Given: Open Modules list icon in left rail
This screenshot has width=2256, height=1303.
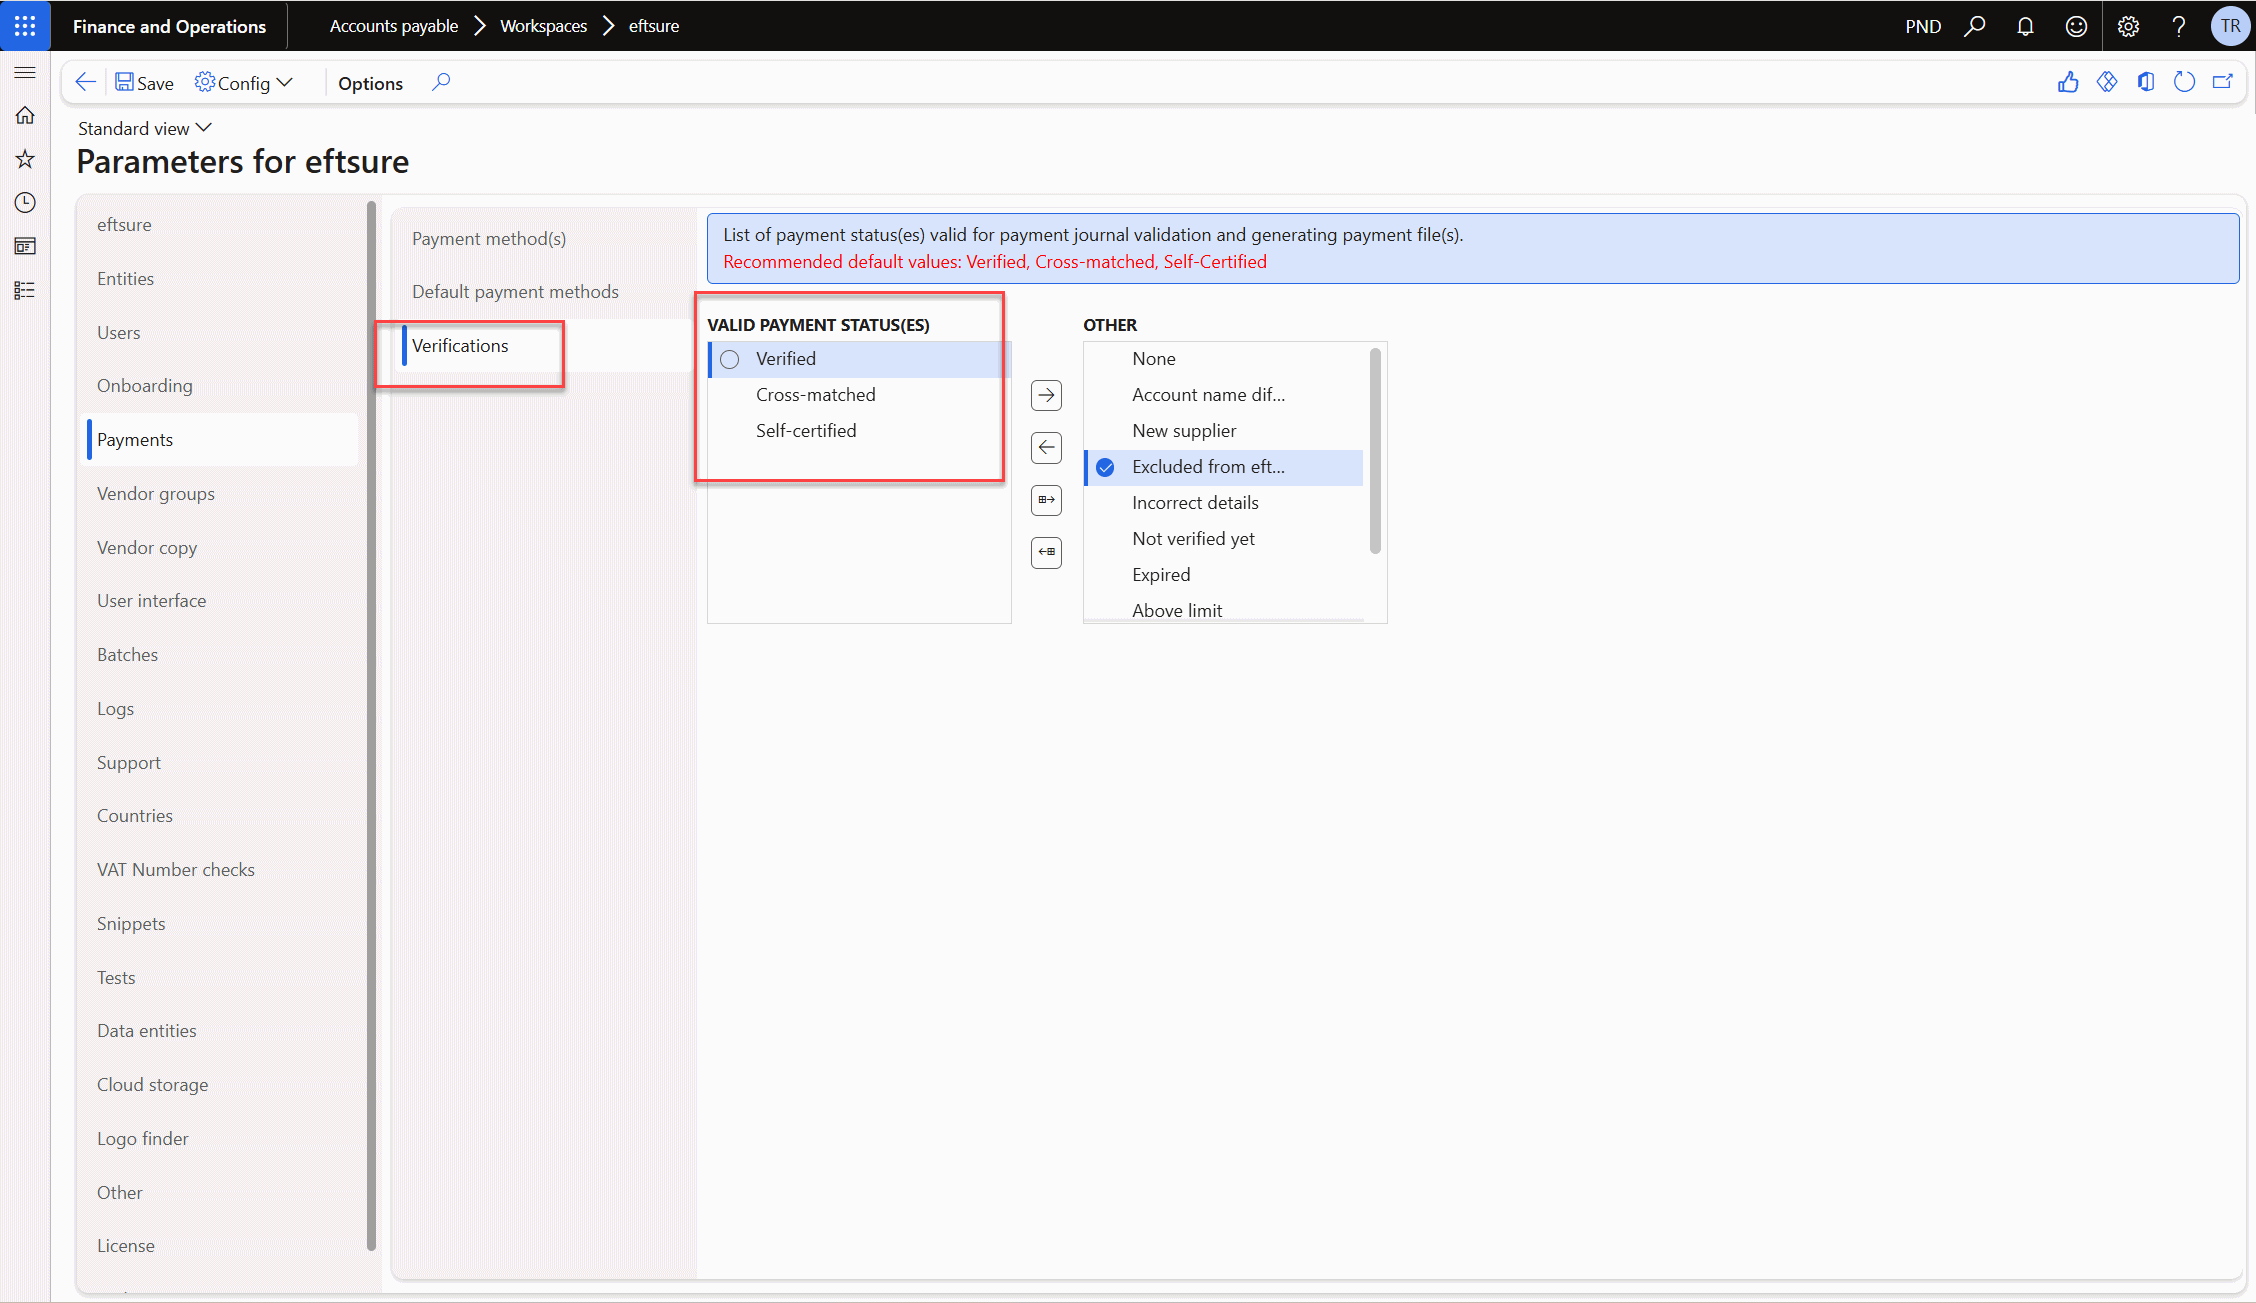Looking at the screenshot, I should coord(25,290).
